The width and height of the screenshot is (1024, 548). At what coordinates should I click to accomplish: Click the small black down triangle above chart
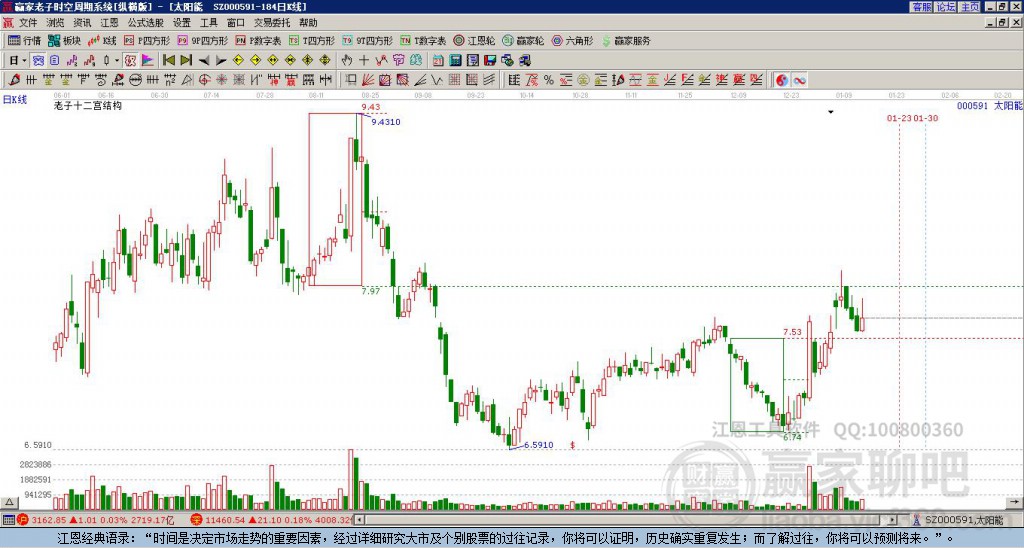(831, 112)
